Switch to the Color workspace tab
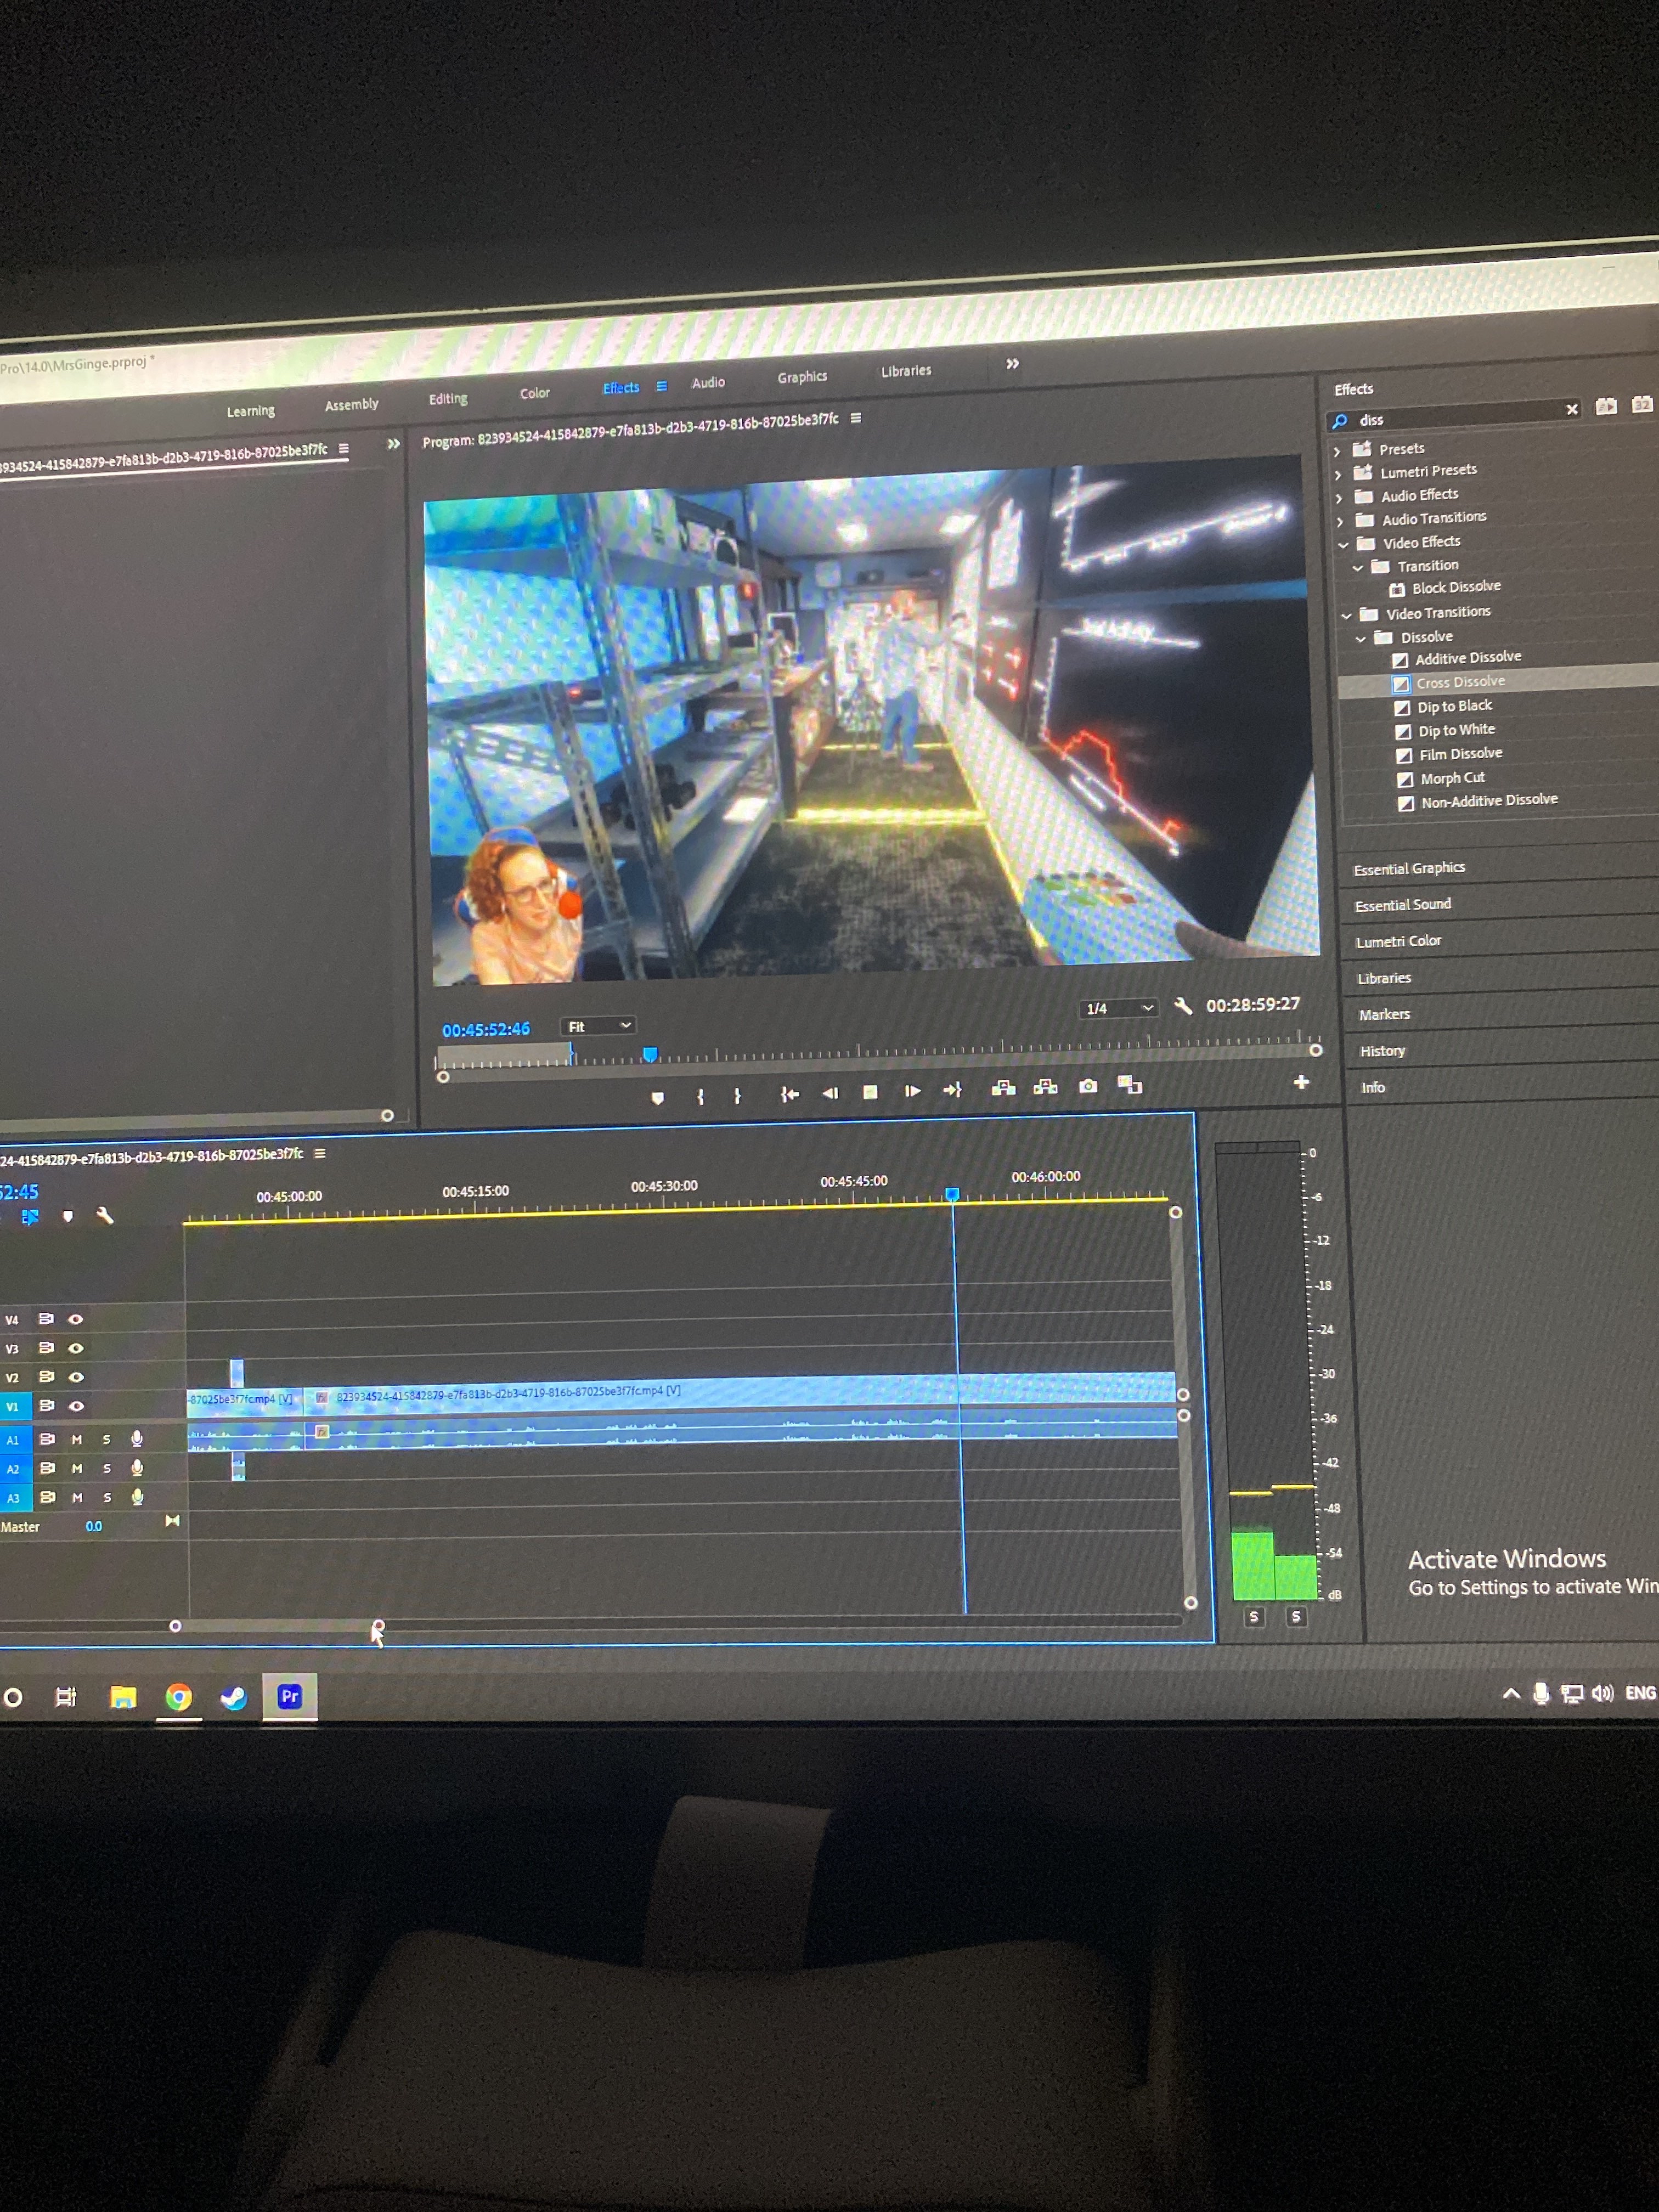Image resolution: width=1659 pixels, height=2212 pixels. (534, 393)
